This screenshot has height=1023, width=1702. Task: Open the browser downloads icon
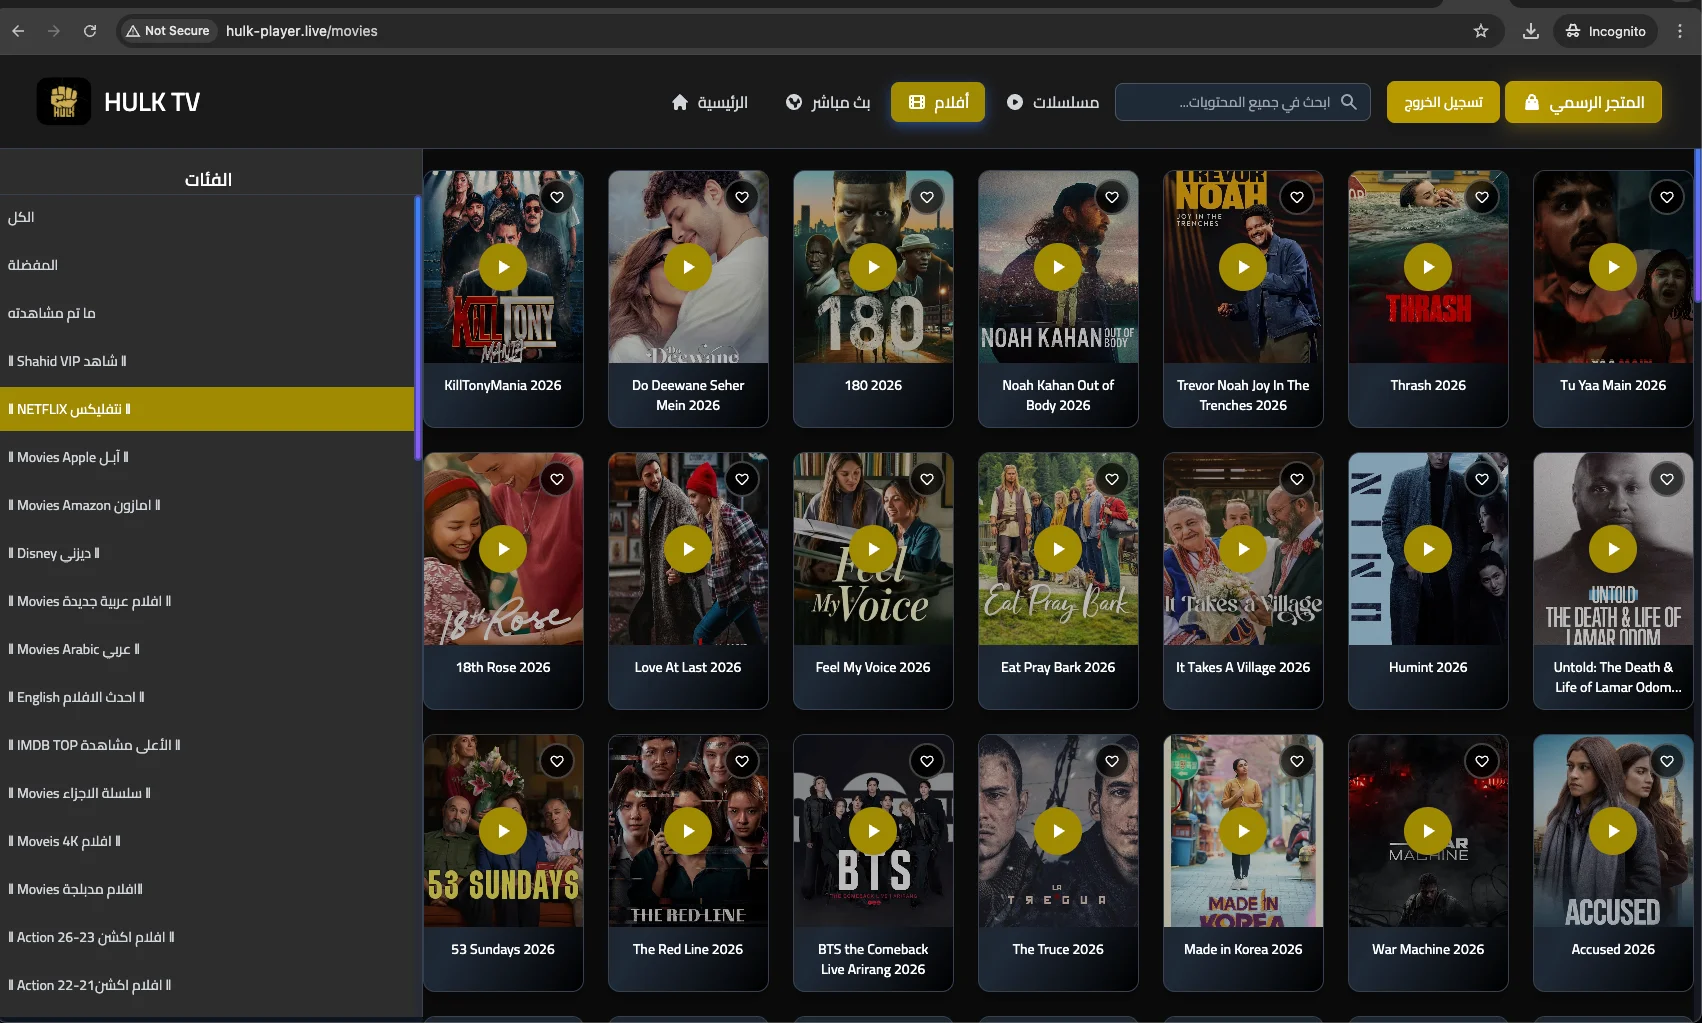1531,31
